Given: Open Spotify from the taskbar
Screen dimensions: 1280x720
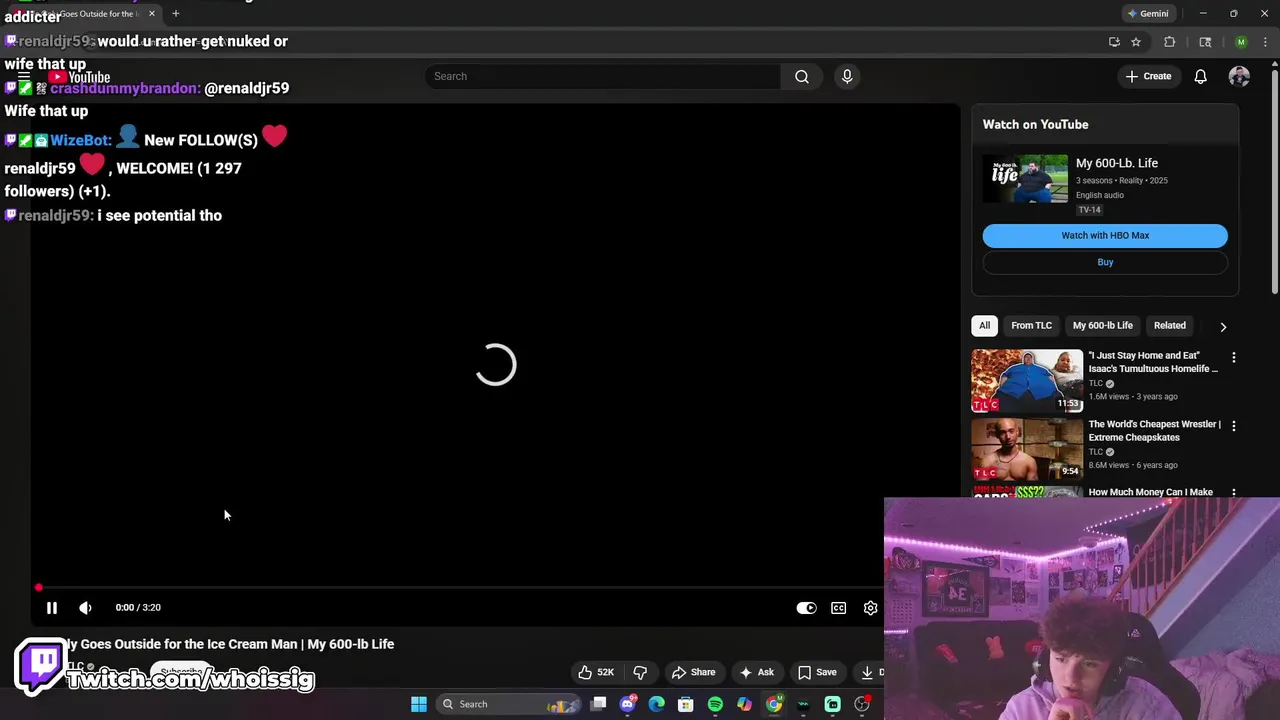Looking at the screenshot, I should coord(715,704).
